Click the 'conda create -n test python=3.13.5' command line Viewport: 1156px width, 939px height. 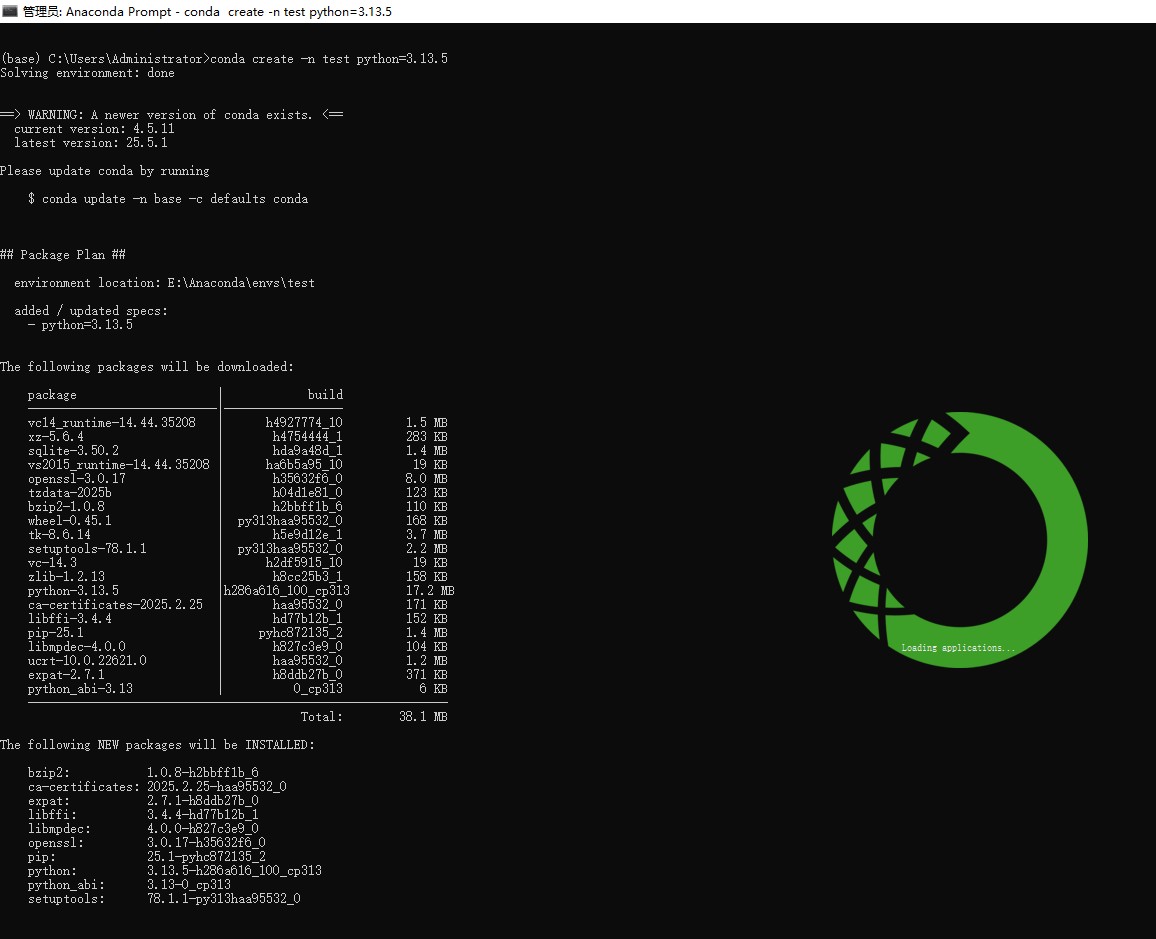pyautogui.click(x=329, y=59)
